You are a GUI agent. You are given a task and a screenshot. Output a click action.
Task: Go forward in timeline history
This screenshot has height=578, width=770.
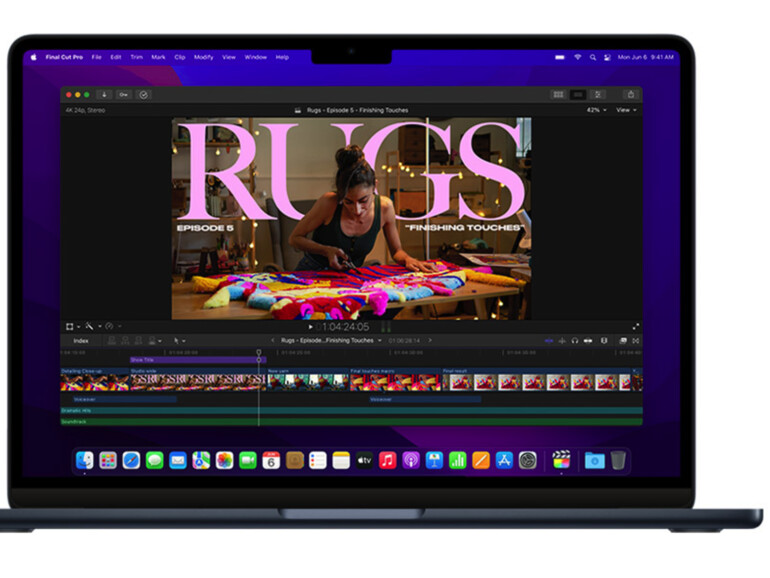pos(430,340)
